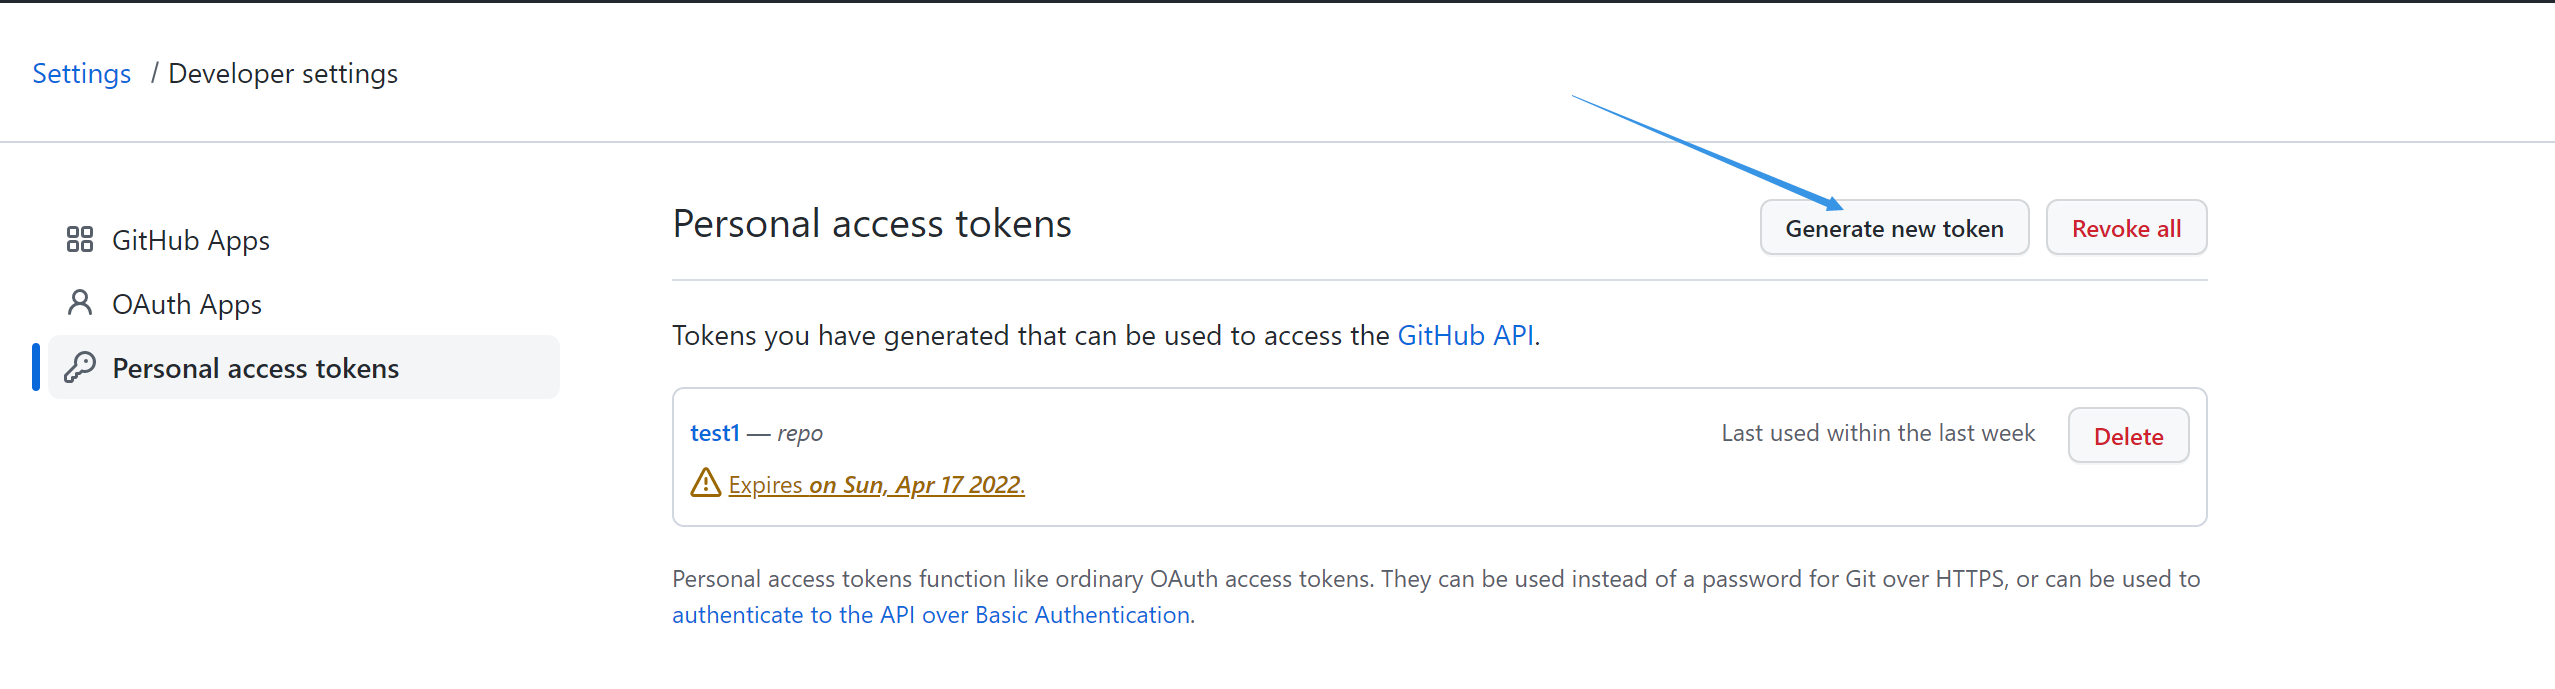Screen dimensions: 2555x689
Task: Click the Tokens you have generated description text
Action: pos(1030,335)
